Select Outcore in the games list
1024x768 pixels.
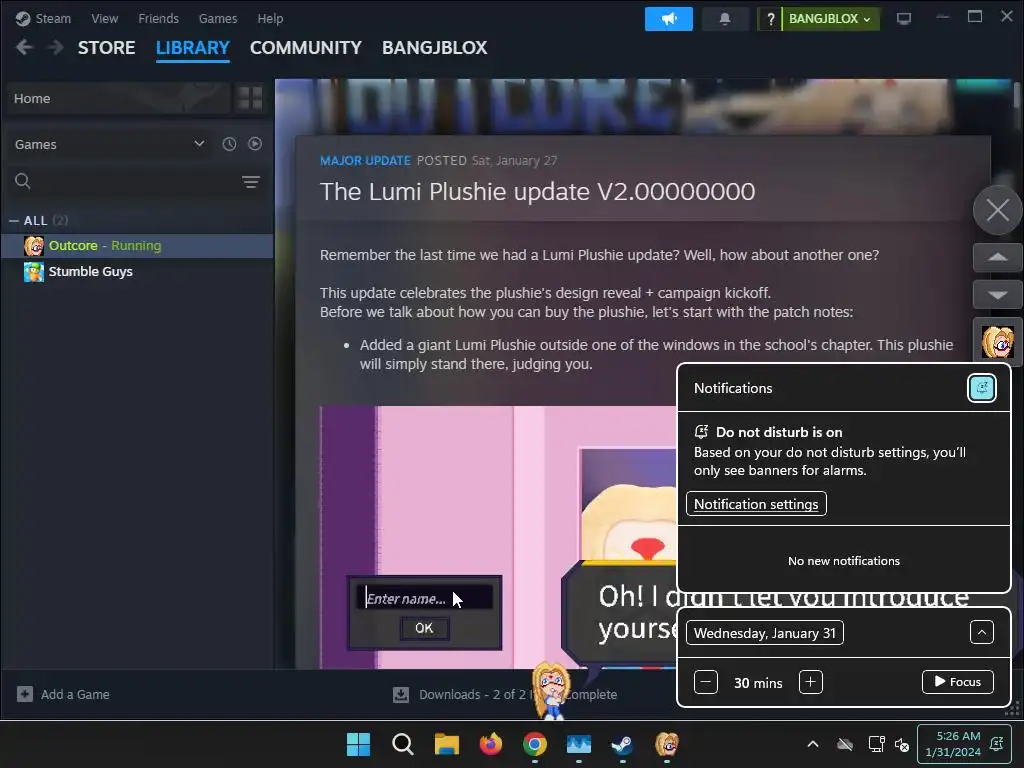click(137, 246)
